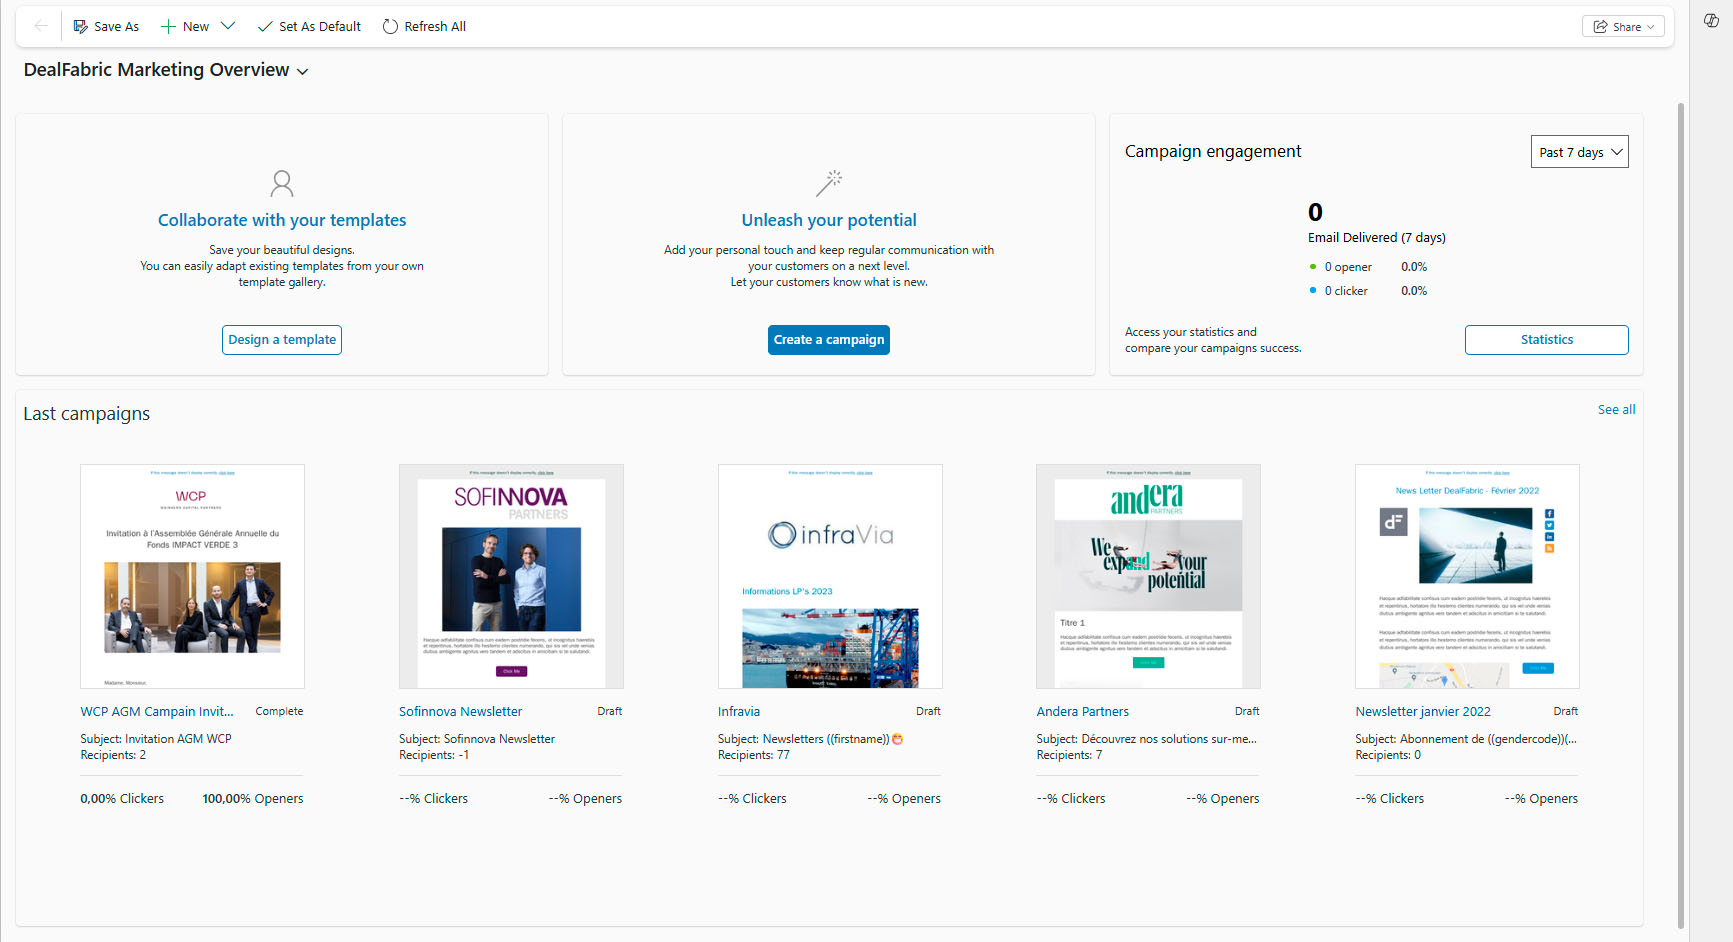
Task: Click the back arrow icon
Action: coord(40,26)
